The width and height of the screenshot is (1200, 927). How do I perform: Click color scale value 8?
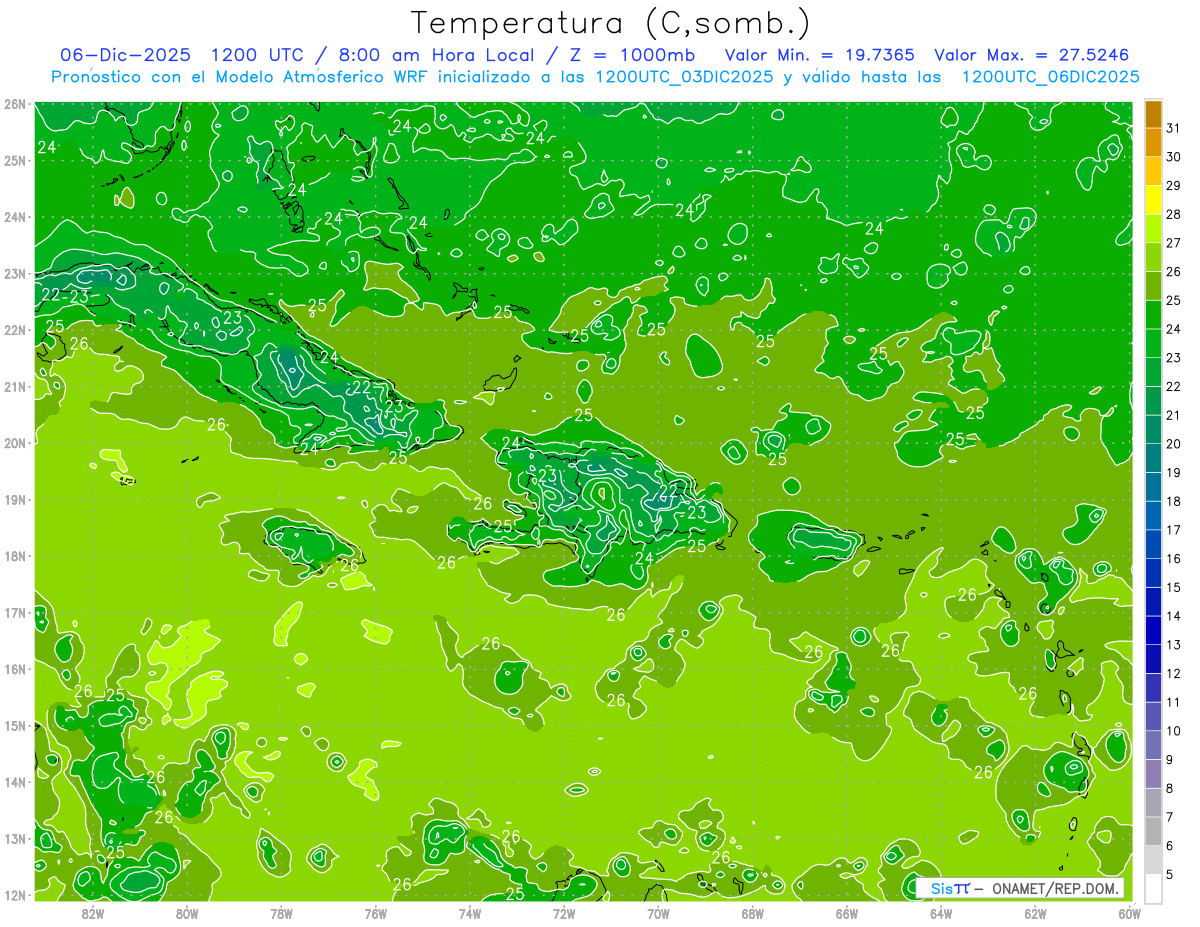coord(1171,788)
